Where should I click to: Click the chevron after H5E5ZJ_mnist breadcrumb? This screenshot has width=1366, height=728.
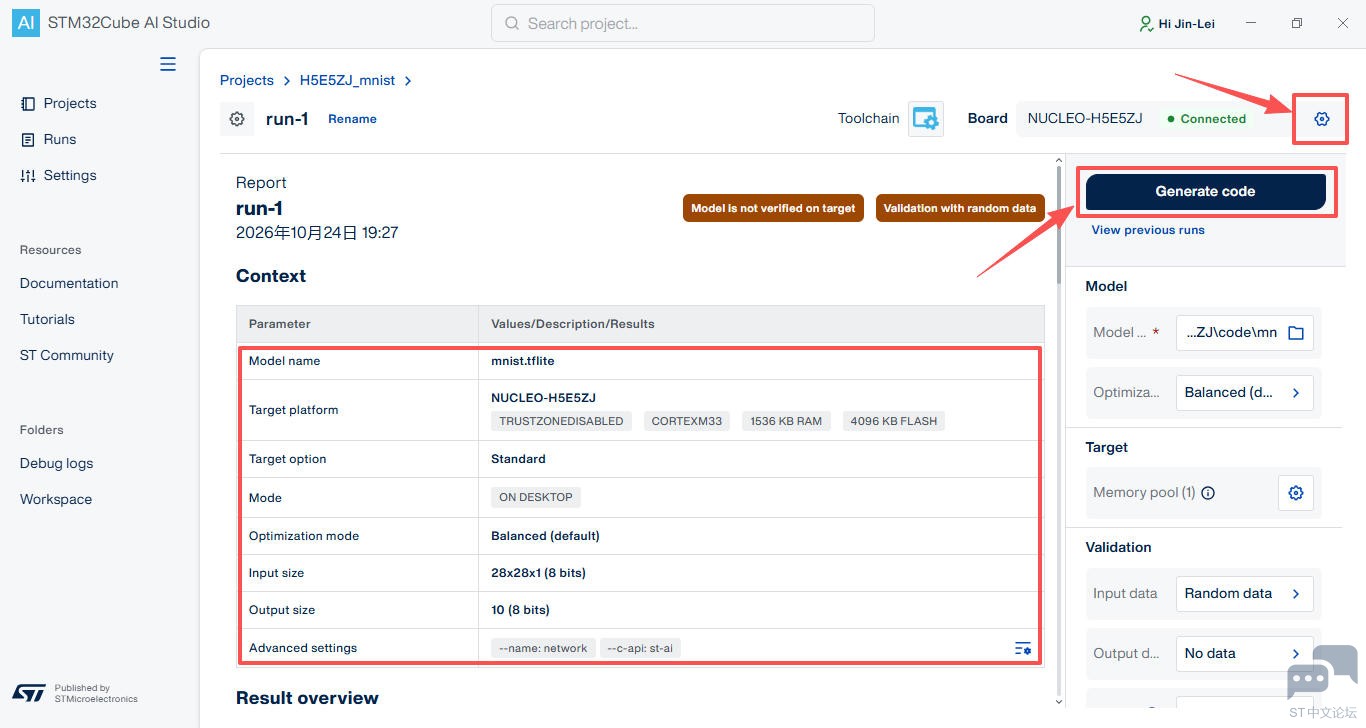408,81
